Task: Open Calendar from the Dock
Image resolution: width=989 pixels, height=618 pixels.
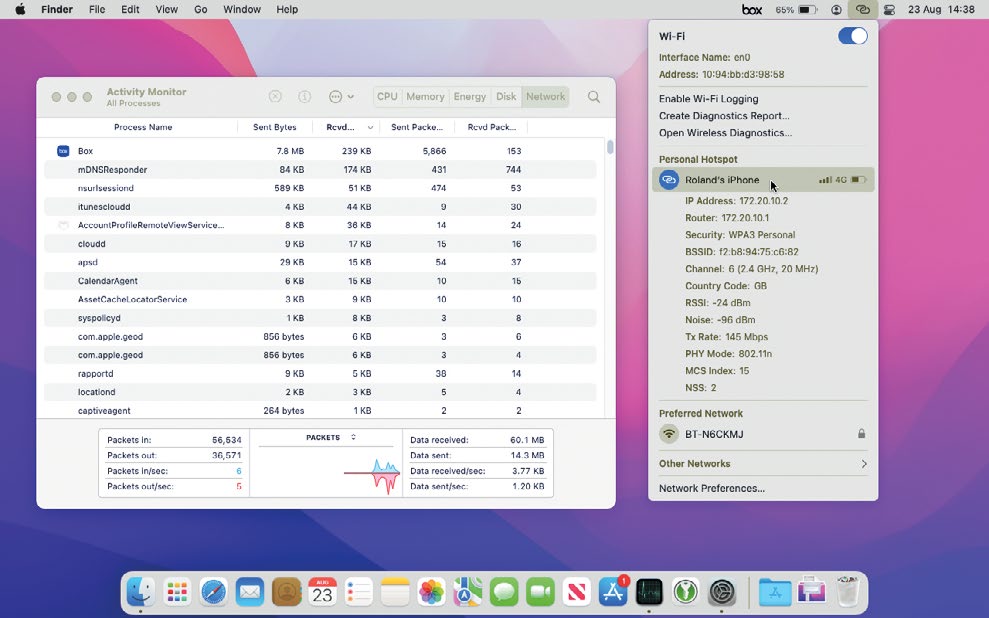Action: [x=322, y=592]
